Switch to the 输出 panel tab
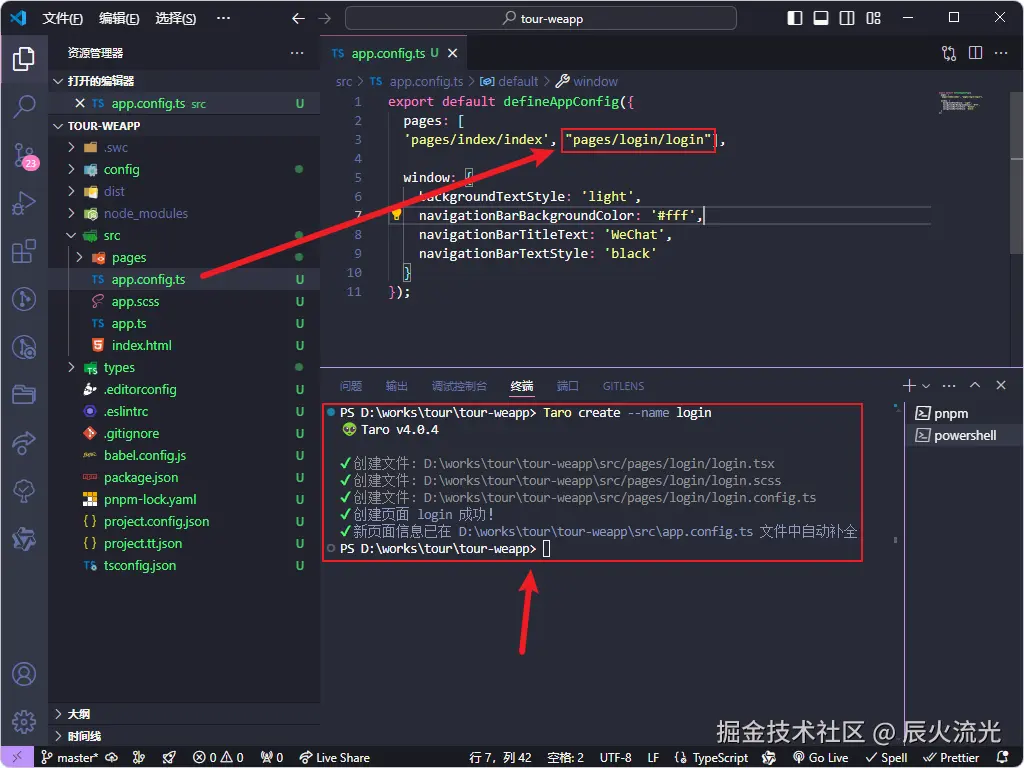Screen dimensions: 1024x768 tap(396, 387)
